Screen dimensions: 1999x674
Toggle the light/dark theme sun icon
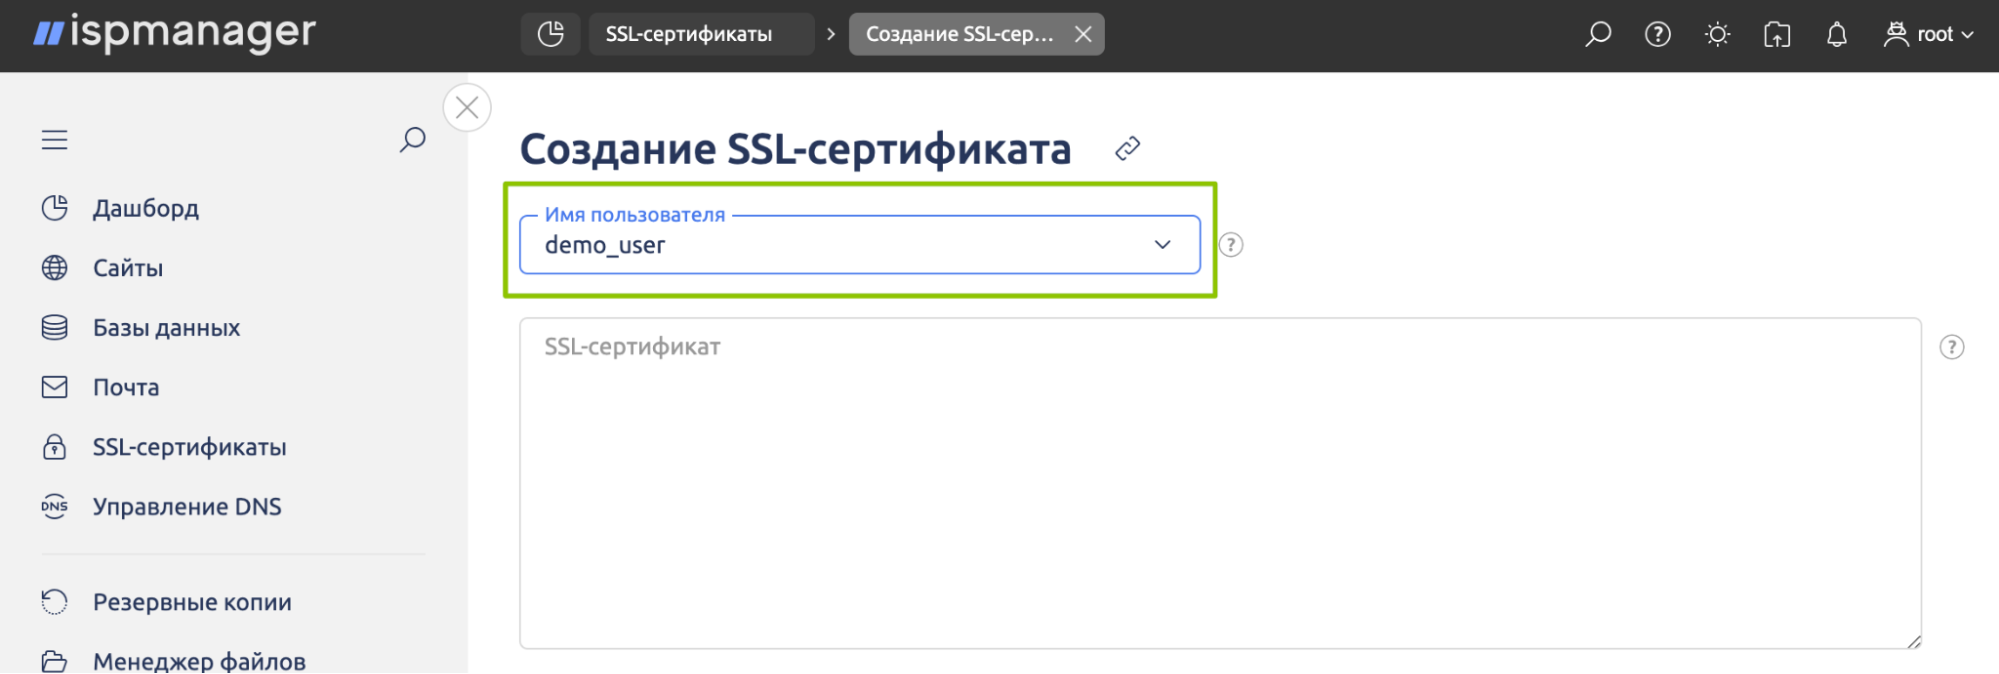1717,35
